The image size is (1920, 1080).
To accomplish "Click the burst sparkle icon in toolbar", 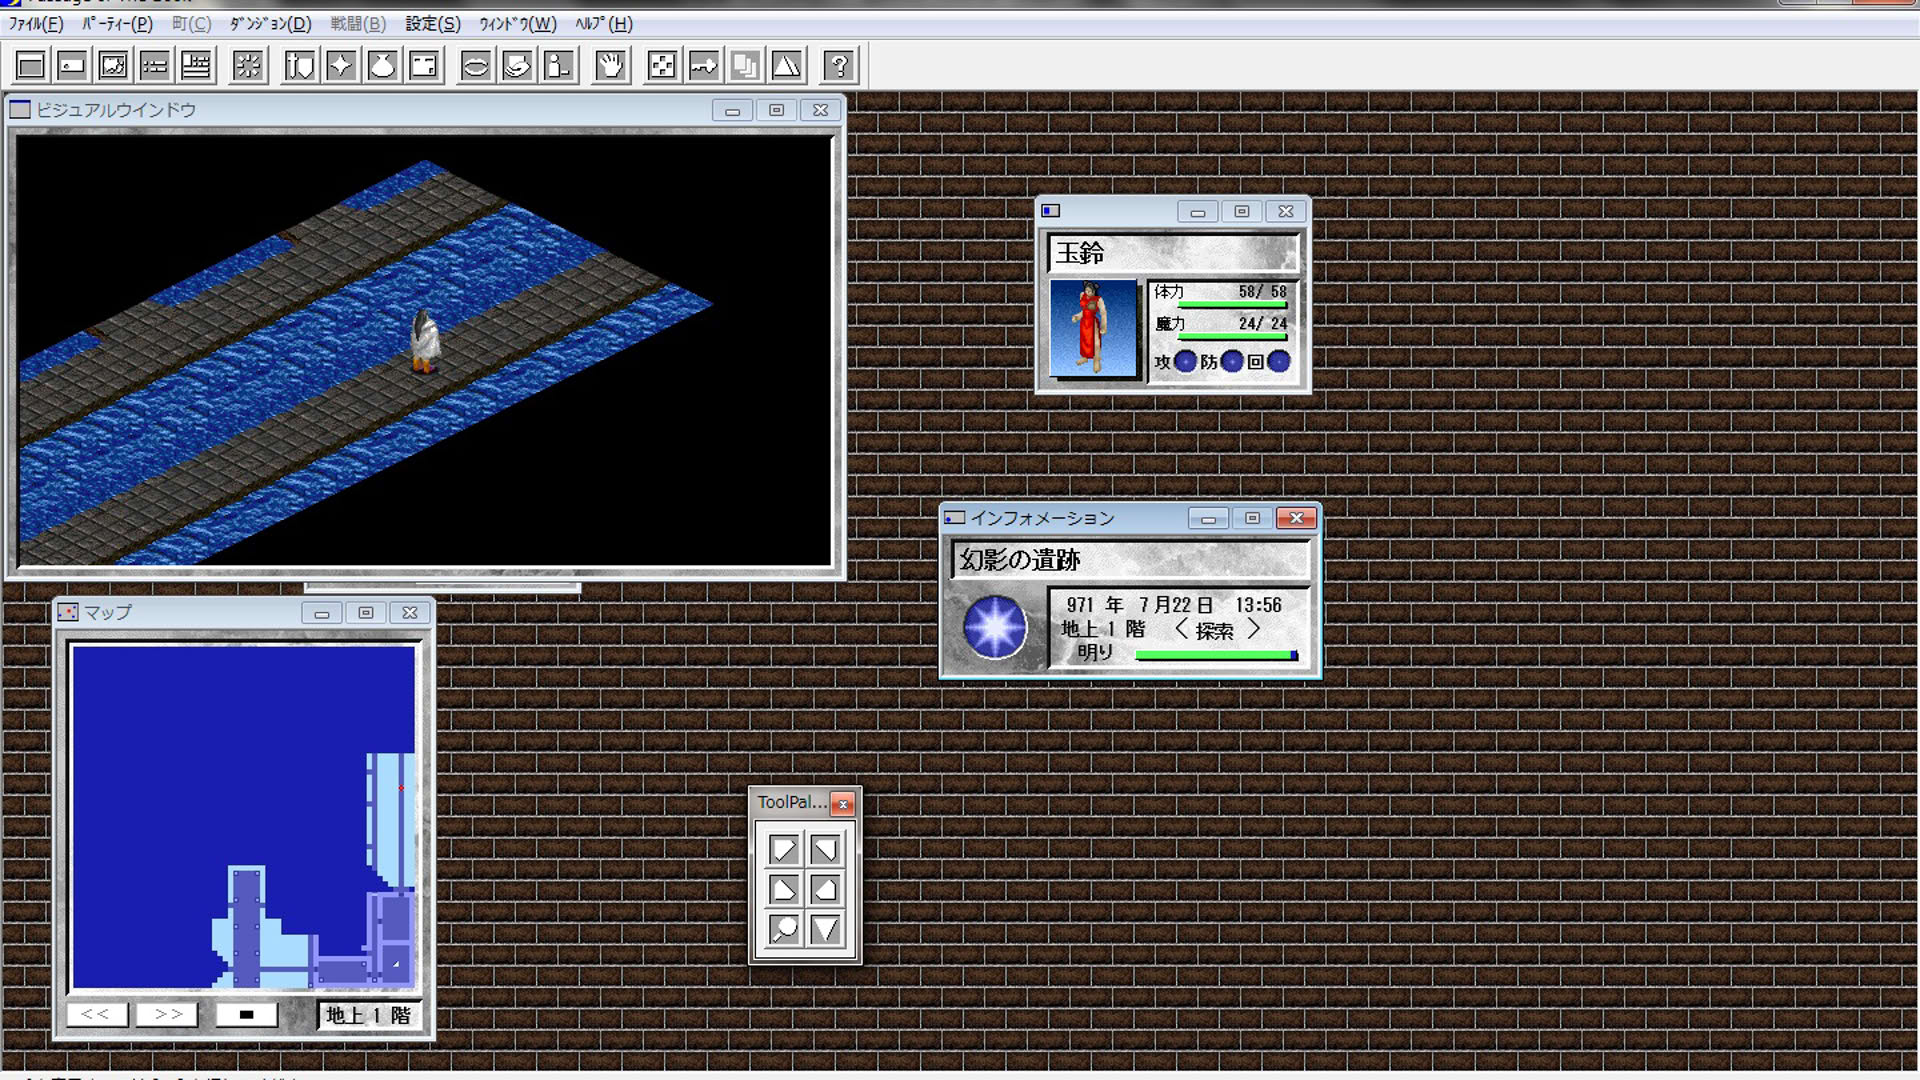I will click(x=248, y=66).
